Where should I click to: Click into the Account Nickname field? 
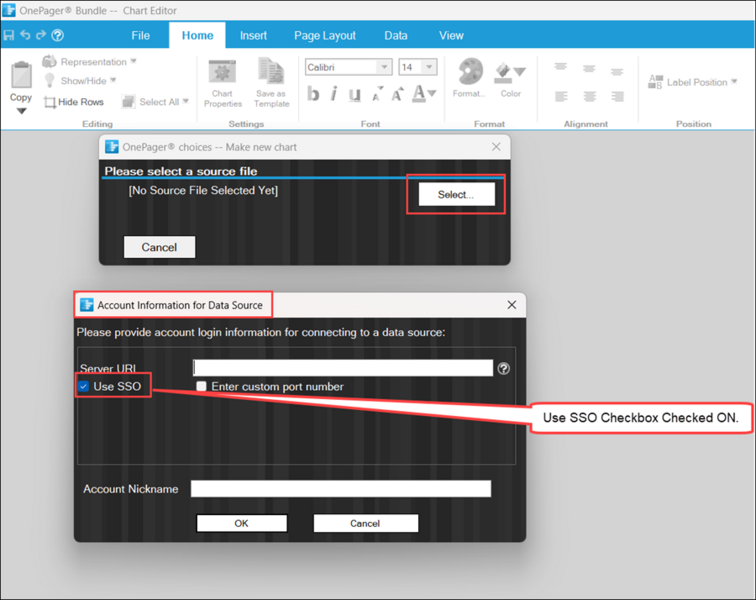(x=341, y=489)
